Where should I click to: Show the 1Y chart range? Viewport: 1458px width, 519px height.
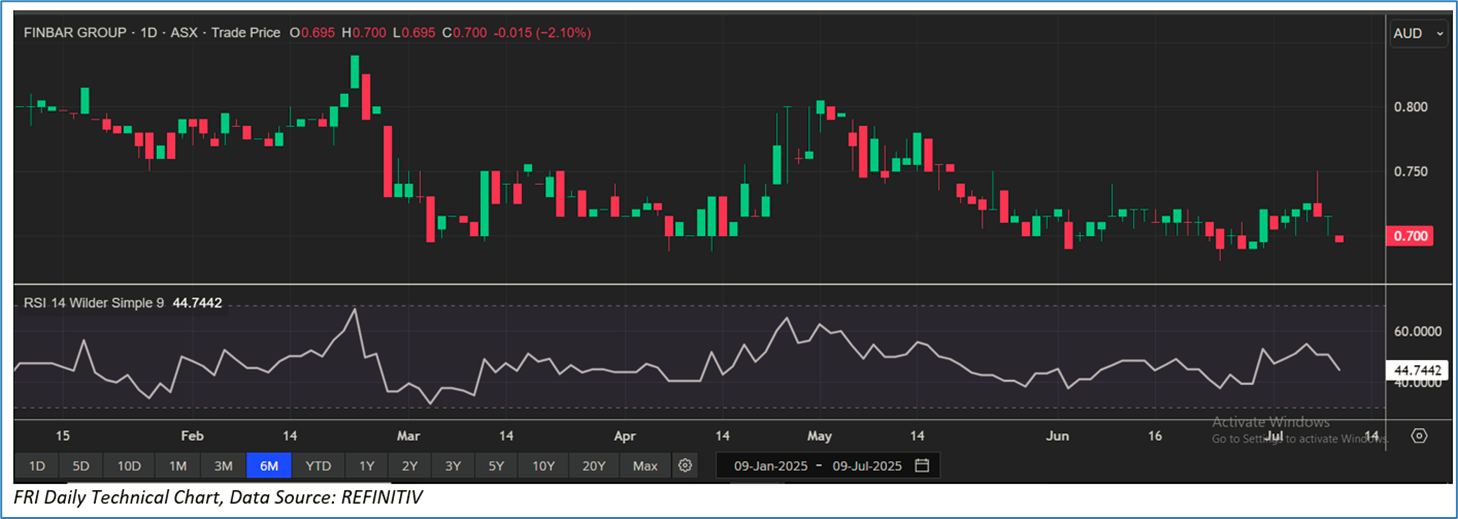tap(367, 466)
